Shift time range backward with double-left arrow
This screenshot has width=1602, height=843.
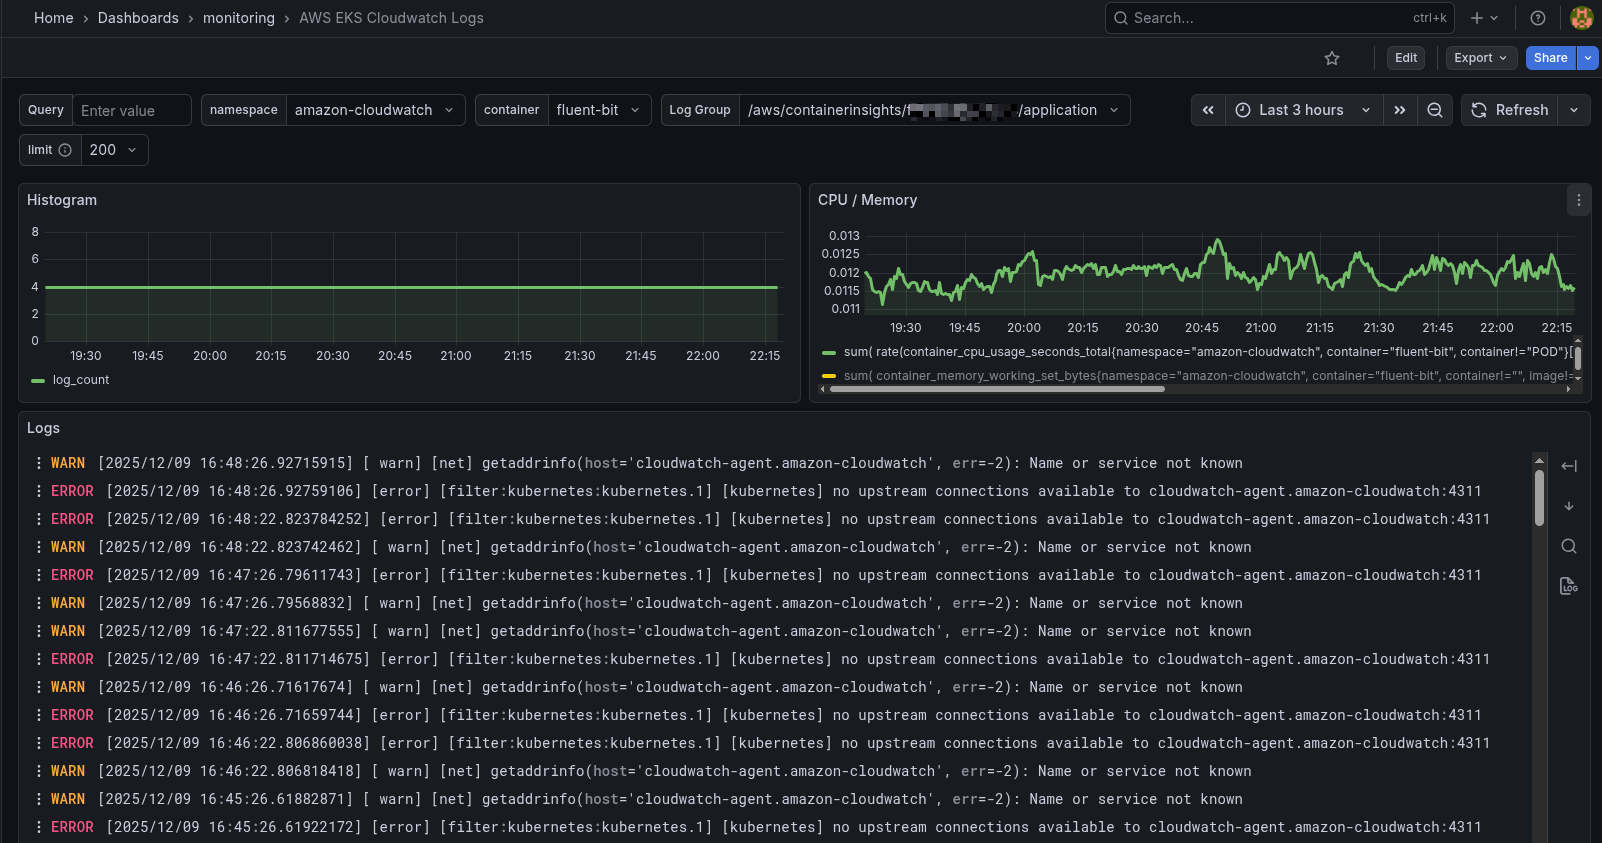tap(1208, 110)
